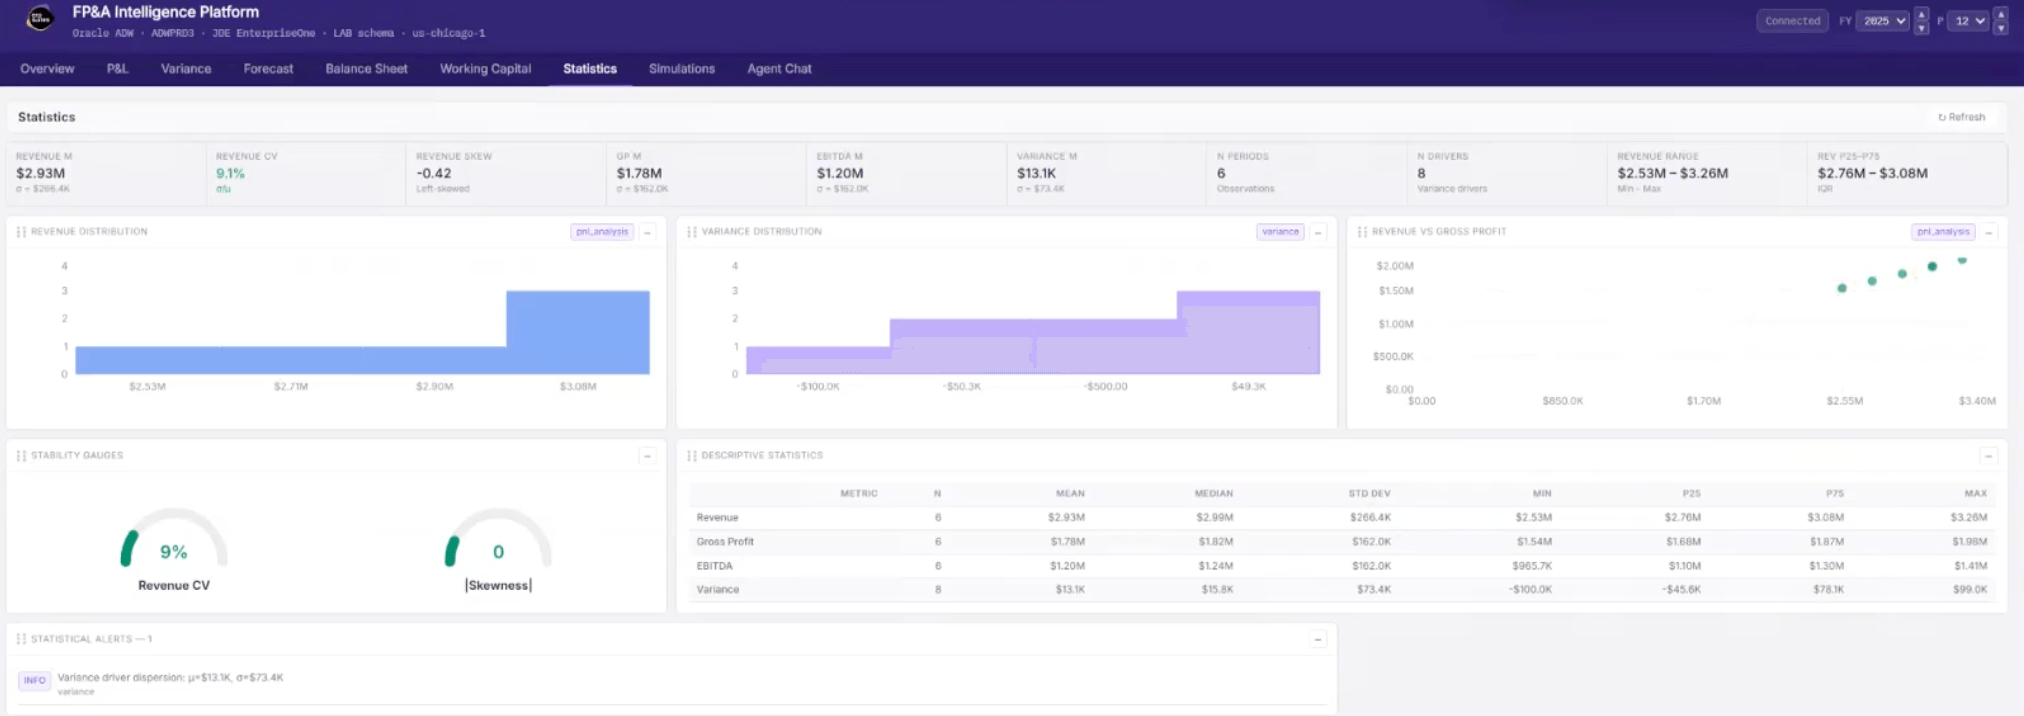2024x716 pixels.
Task: Increase period with the up arrow
Action: click(x=2000, y=15)
